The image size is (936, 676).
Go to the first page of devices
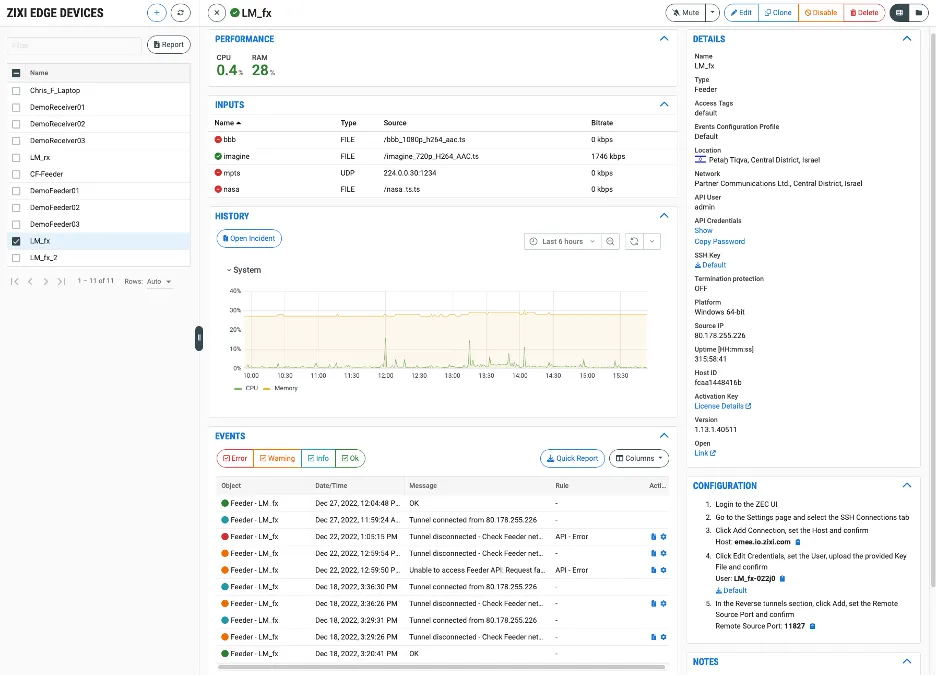14,281
